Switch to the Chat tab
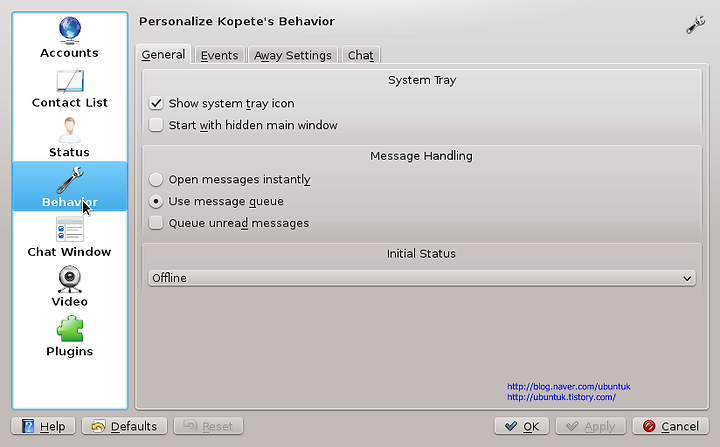The image size is (720, 447). coord(360,55)
